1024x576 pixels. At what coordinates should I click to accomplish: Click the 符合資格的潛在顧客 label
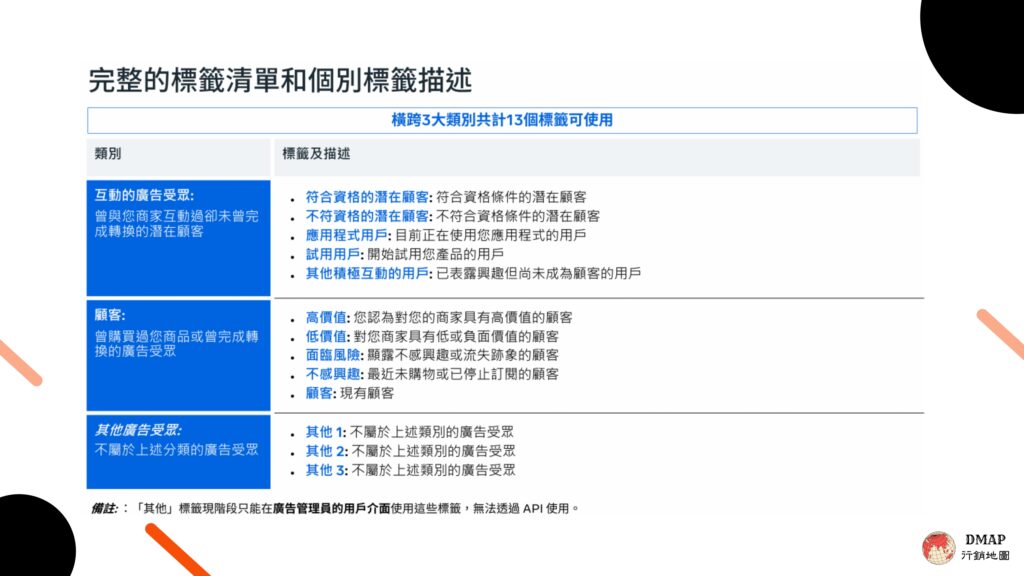click(x=369, y=197)
